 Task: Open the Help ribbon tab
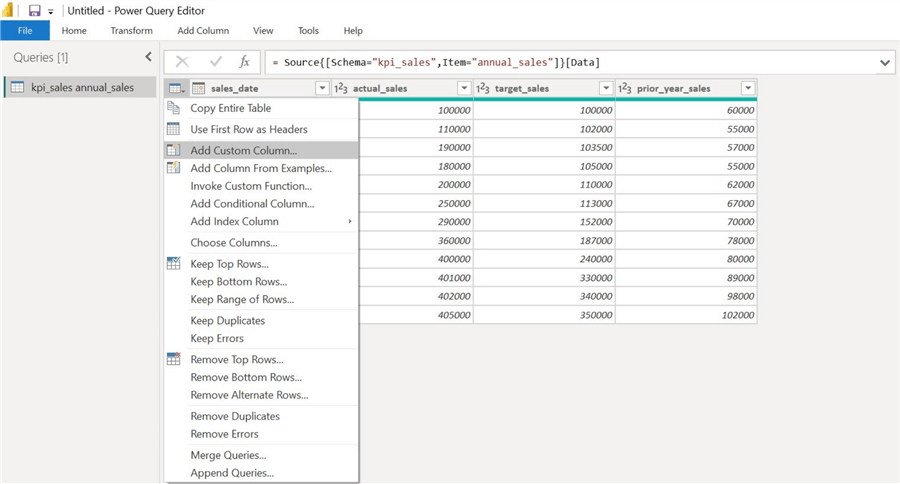[x=353, y=30]
